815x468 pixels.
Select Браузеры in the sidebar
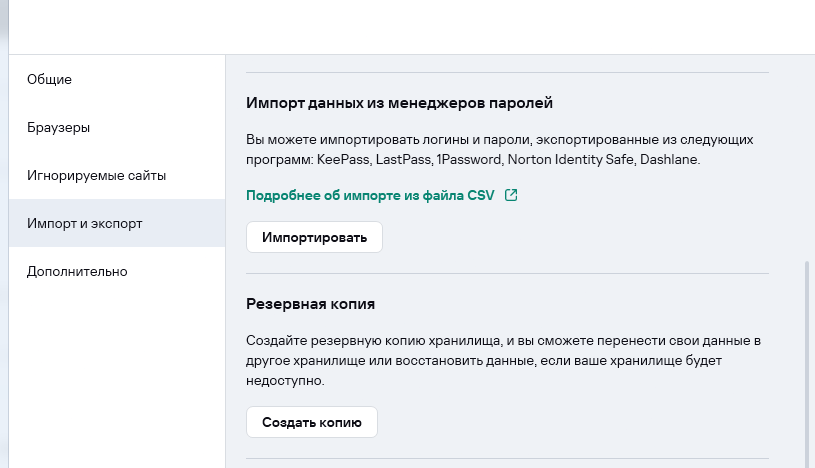(x=59, y=127)
